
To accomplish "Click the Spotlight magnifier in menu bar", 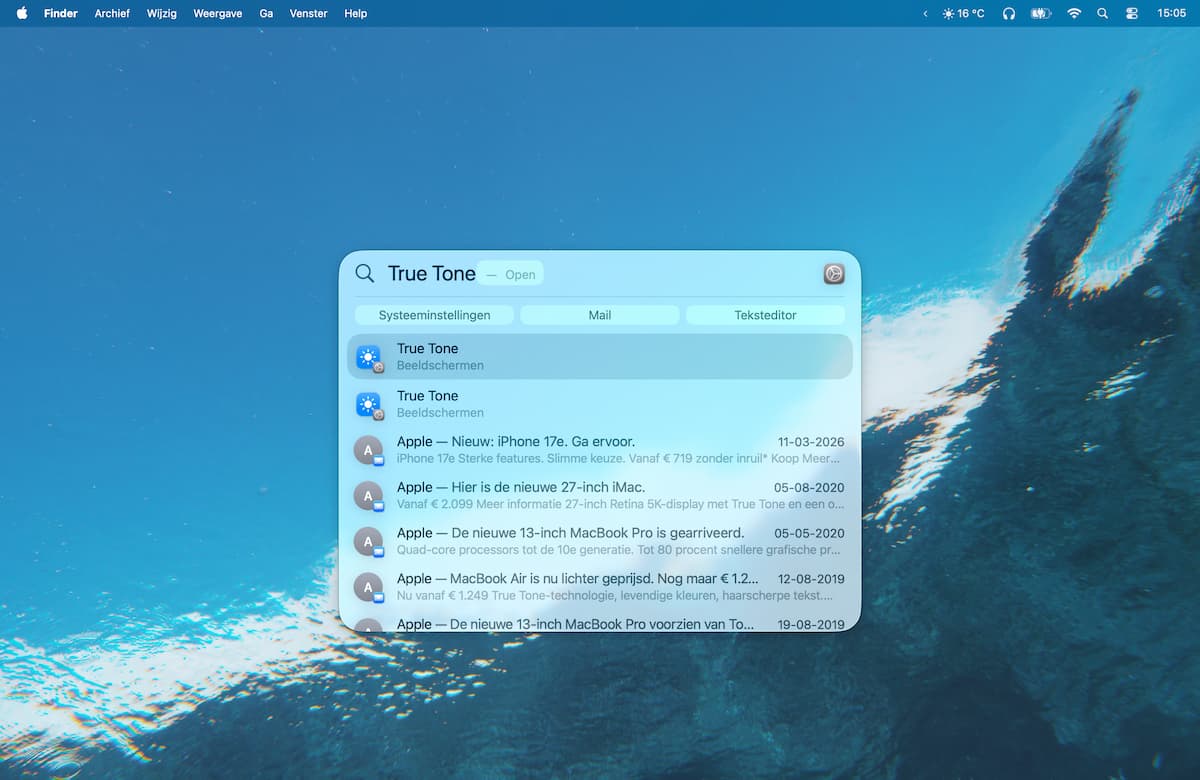I will [1102, 13].
